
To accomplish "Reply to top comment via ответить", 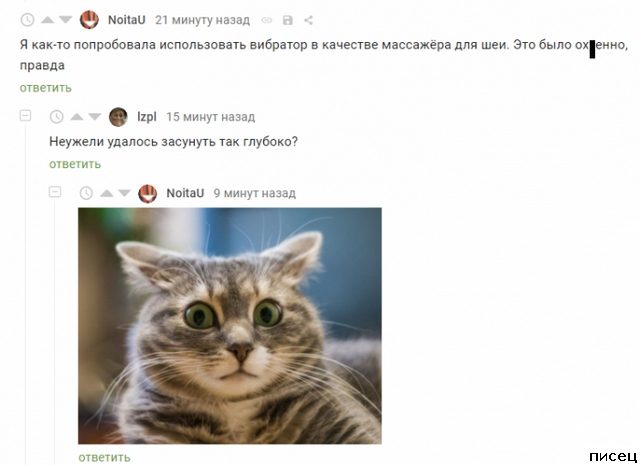I will click(x=46, y=88).
